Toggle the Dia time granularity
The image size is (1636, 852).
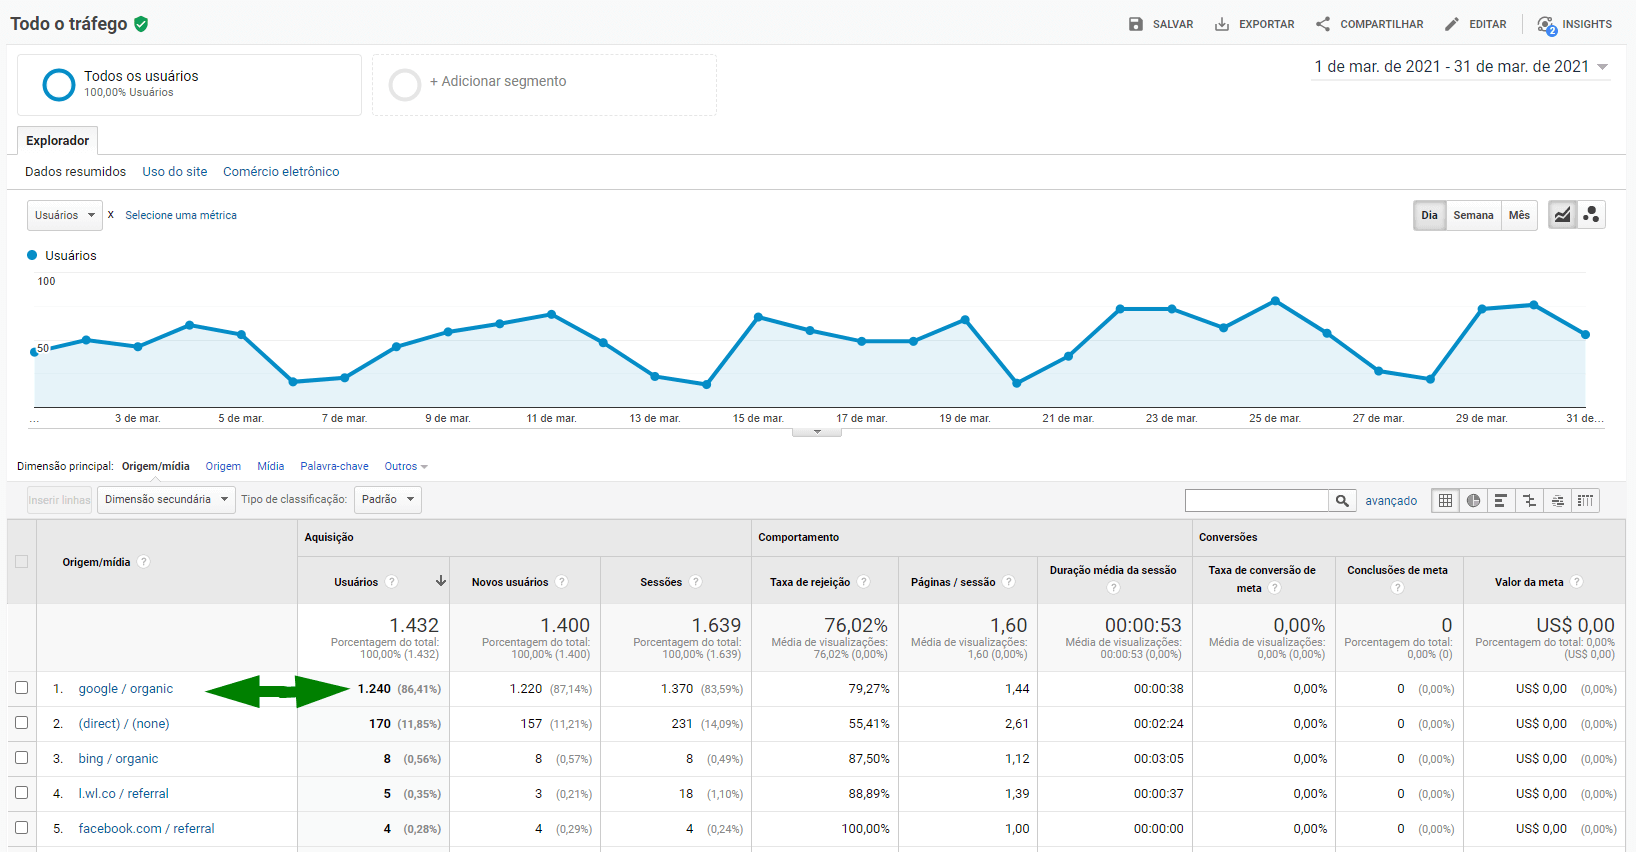[x=1430, y=215]
